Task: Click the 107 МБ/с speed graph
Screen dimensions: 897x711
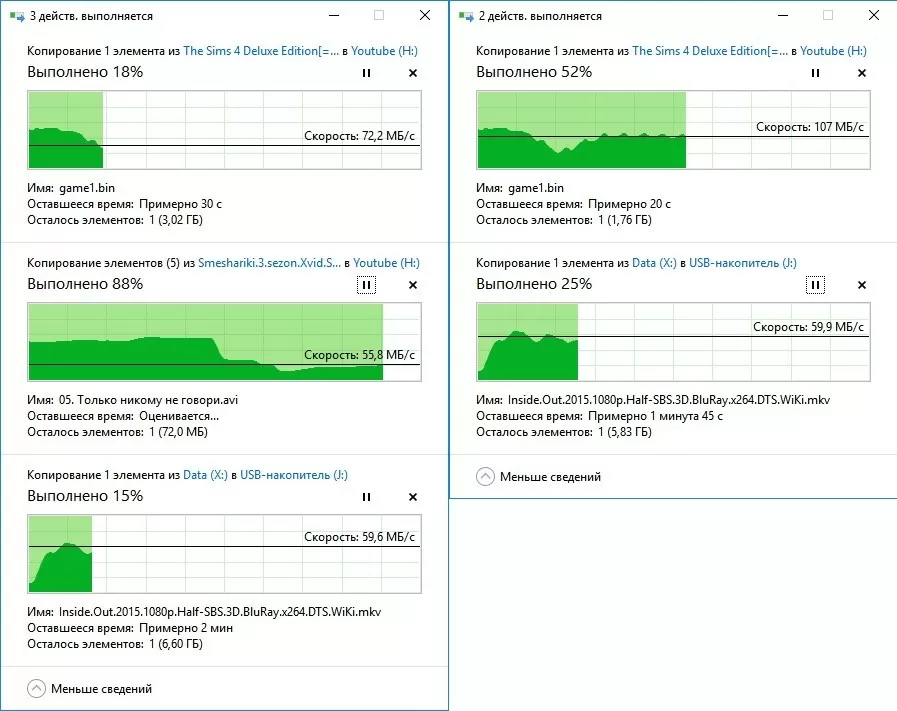Action: [x=673, y=130]
